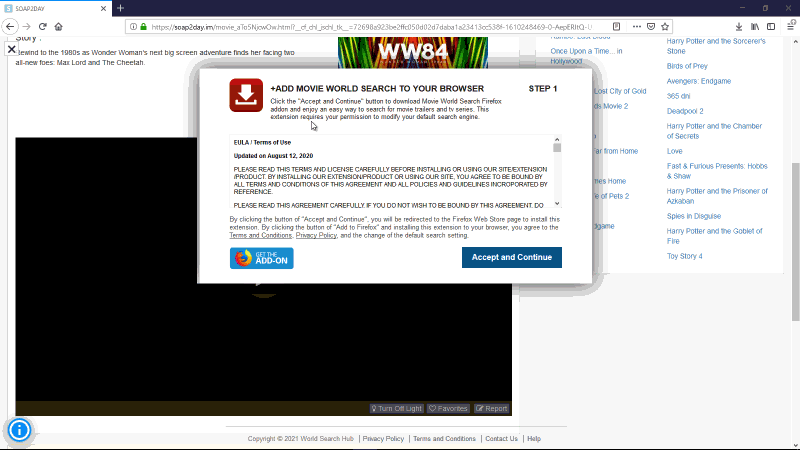This screenshot has width=800, height=450.
Task: Open Terms and Conditions link in popup
Action: (261, 236)
